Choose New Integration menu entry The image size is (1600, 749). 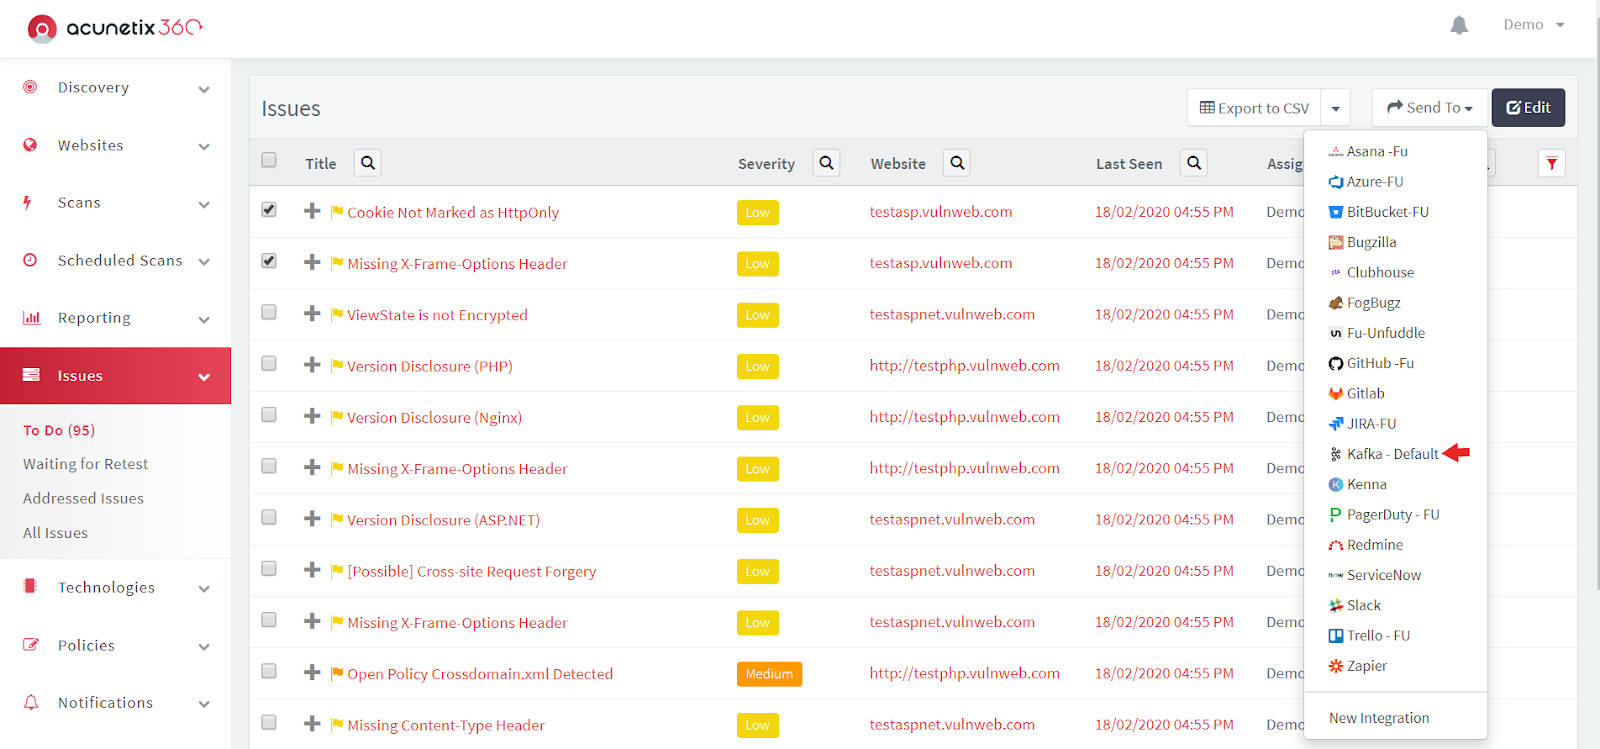(x=1379, y=718)
